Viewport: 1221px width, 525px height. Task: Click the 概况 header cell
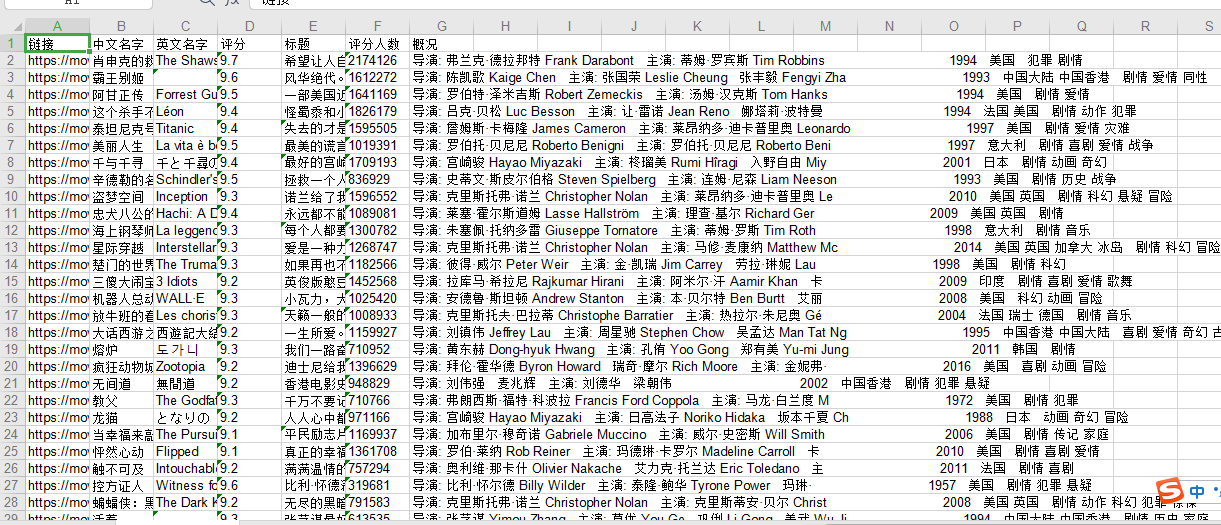pos(442,44)
